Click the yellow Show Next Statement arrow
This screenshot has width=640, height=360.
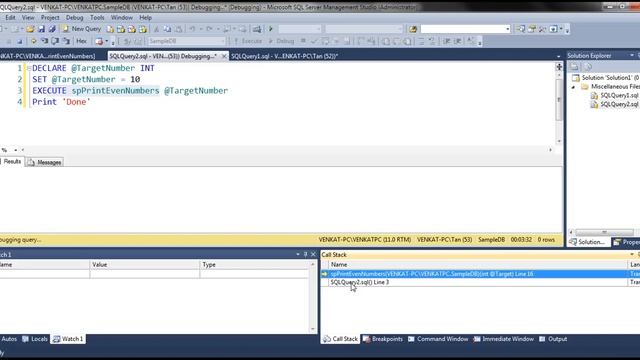pos(33,41)
